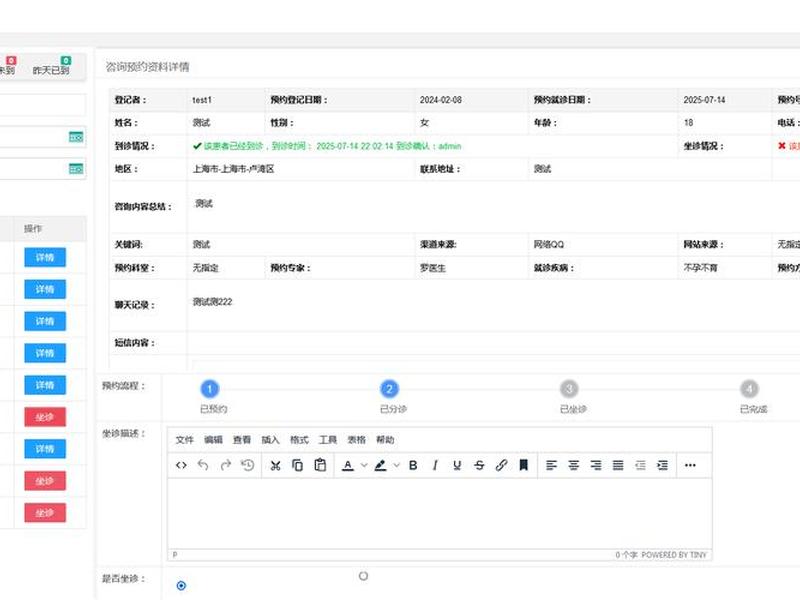This screenshot has height=600, width=800.
Task: Click the chat record 测试测222
Action: (x=212, y=302)
